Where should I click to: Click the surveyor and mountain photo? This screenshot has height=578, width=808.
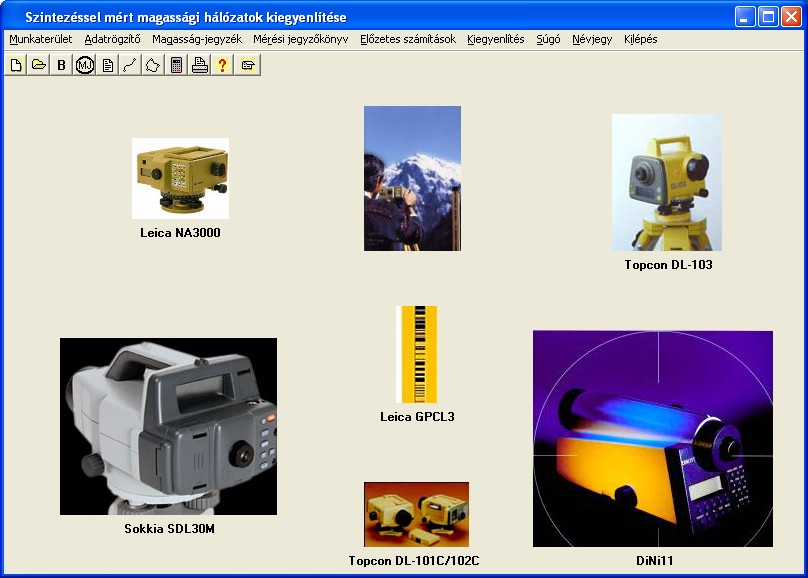click(x=412, y=178)
